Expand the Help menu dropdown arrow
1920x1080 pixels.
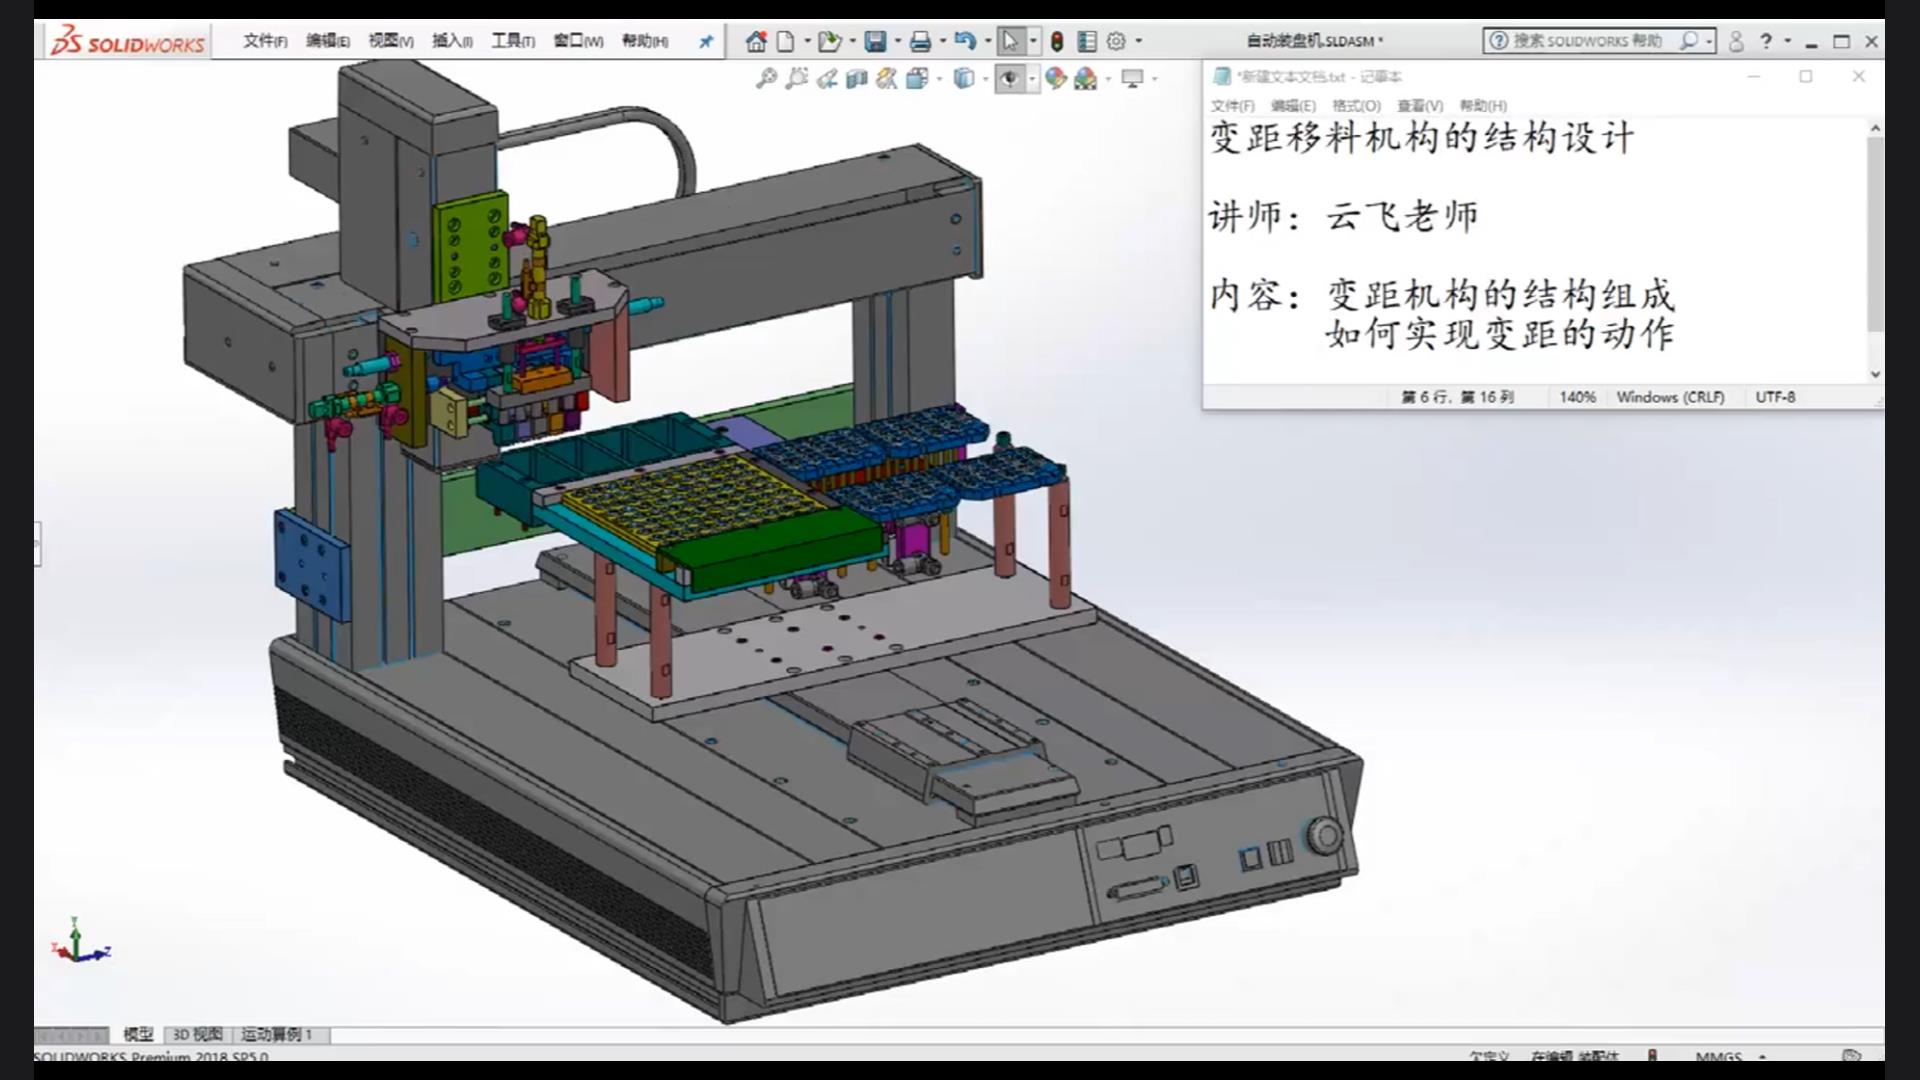[x=1787, y=41]
